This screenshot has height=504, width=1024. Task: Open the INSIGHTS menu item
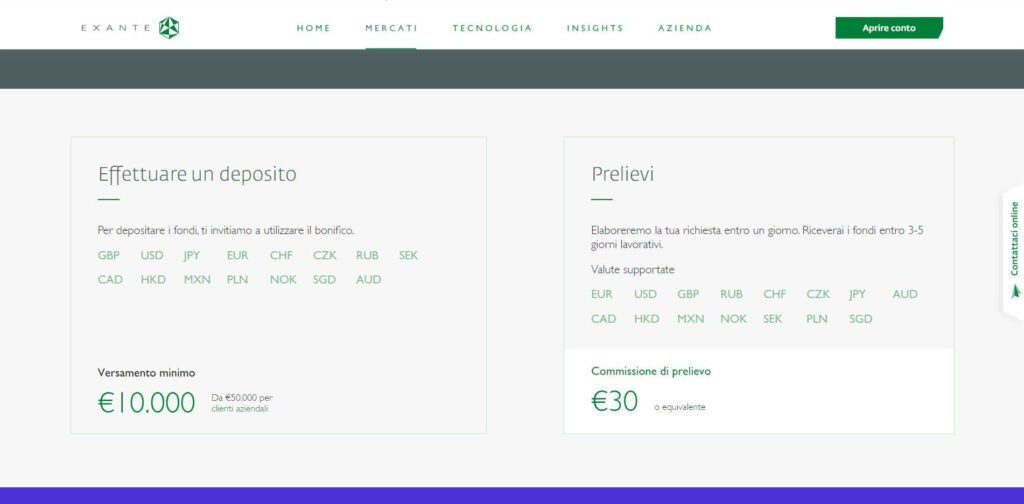(x=595, y=28)
